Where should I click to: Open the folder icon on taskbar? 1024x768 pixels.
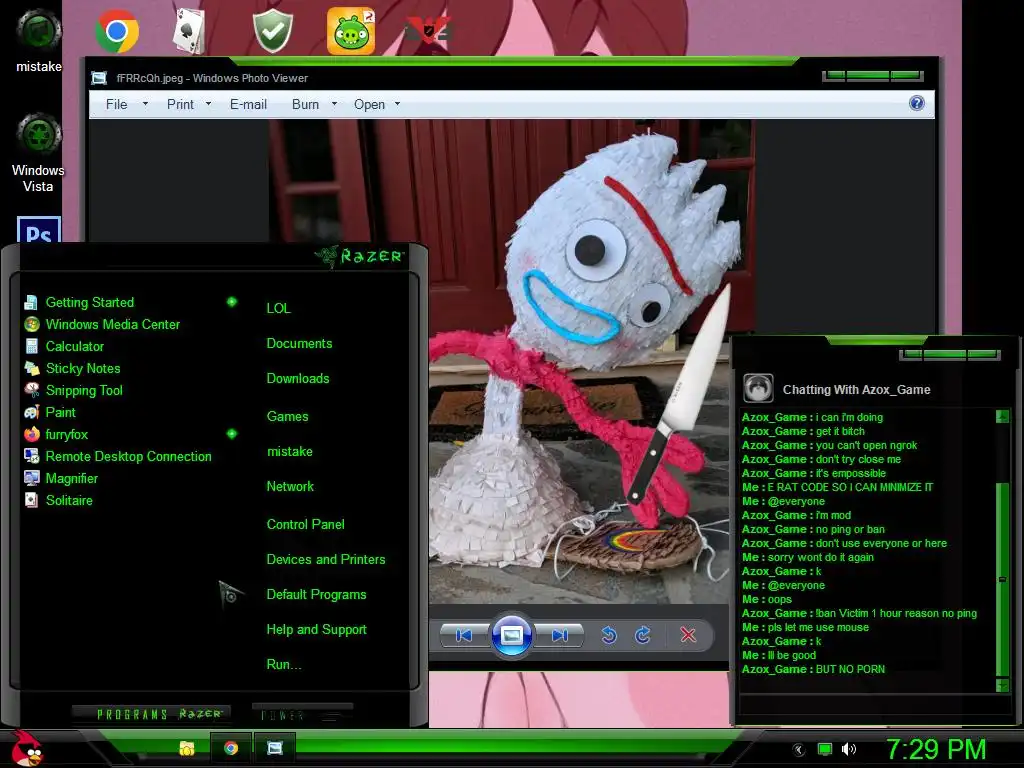pyautogui.click(x=187, y=748)
